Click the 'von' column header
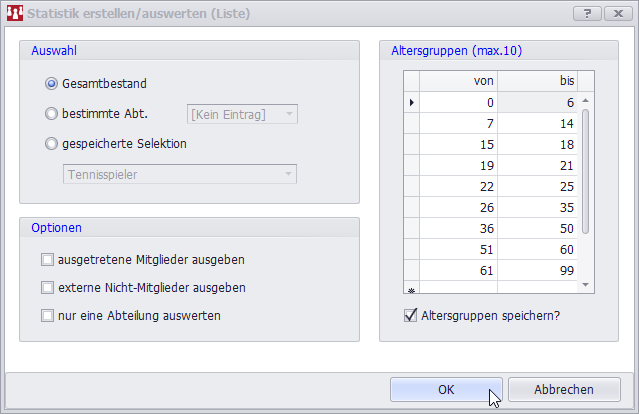This screenshot has width=639, height=414. click(x=458, y=81)
